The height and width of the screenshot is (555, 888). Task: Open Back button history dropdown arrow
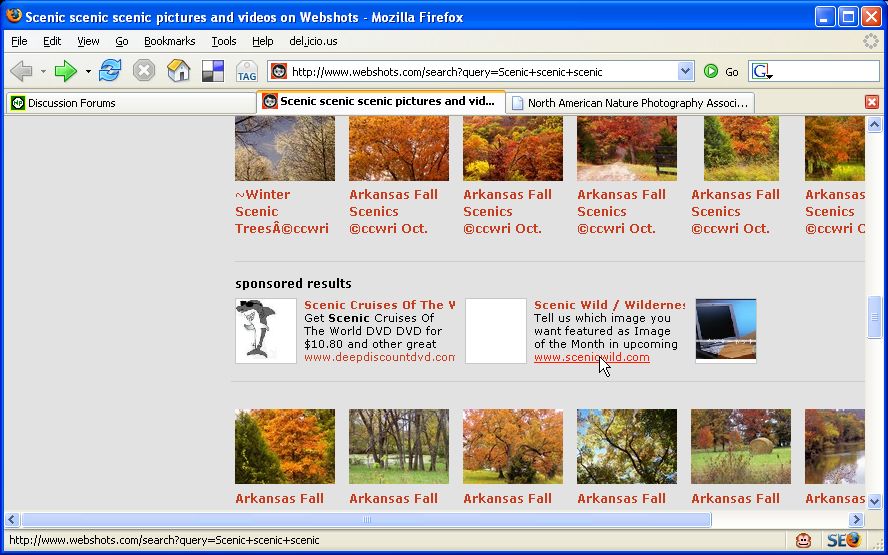(43, 72)
